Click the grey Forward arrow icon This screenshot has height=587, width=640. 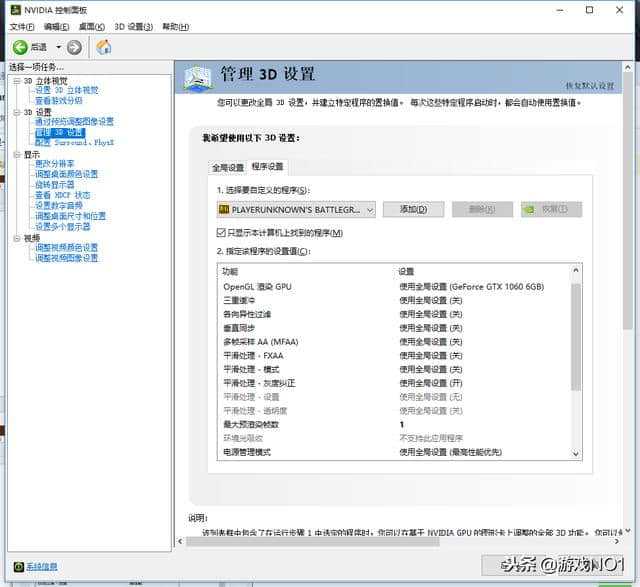(74, 47)
